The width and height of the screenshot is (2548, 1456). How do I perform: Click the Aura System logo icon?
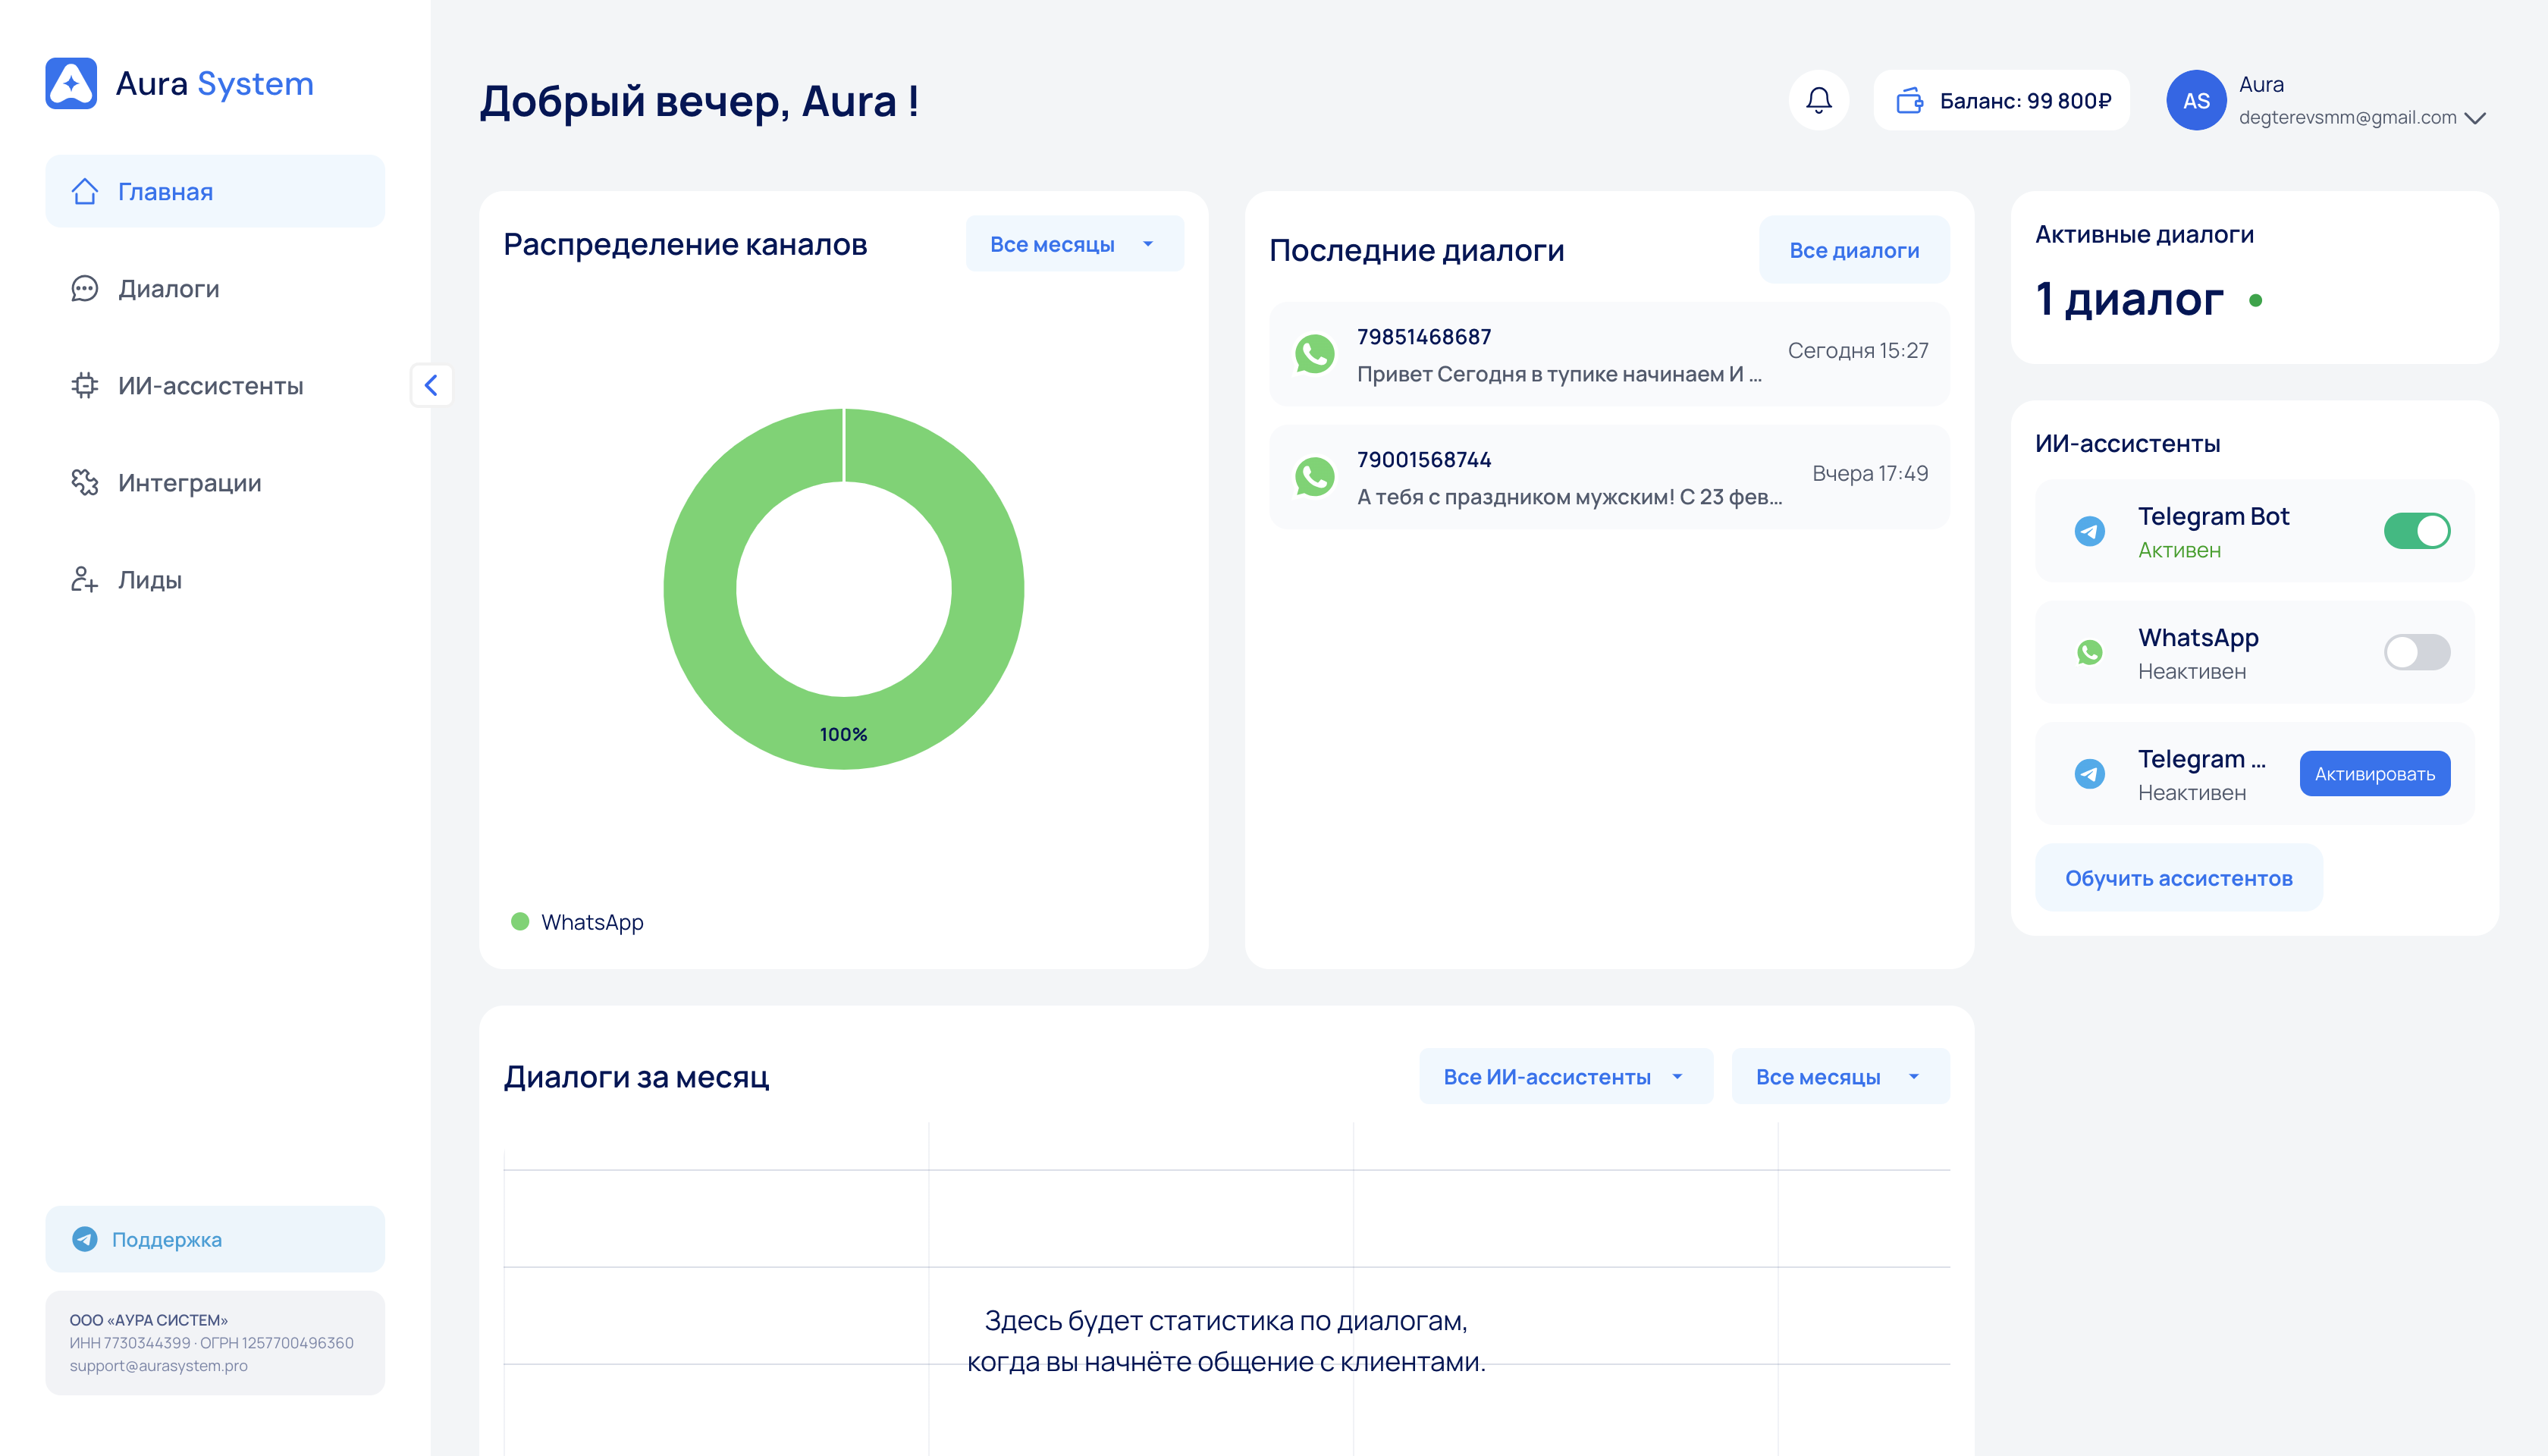point(71,83)
